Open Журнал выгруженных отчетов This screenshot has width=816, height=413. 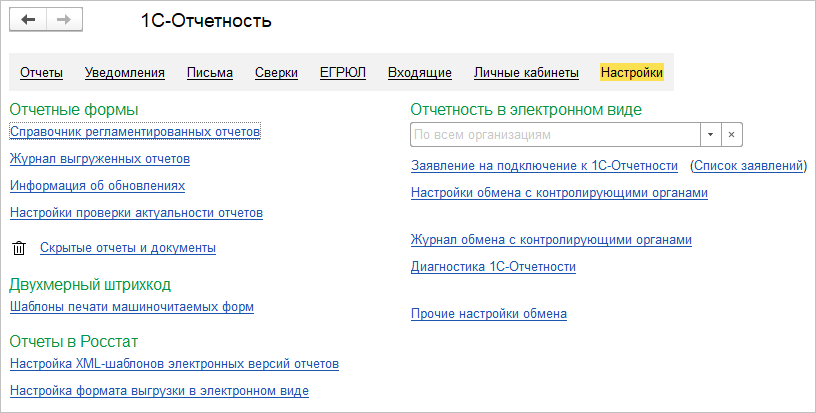click(100, 159)
